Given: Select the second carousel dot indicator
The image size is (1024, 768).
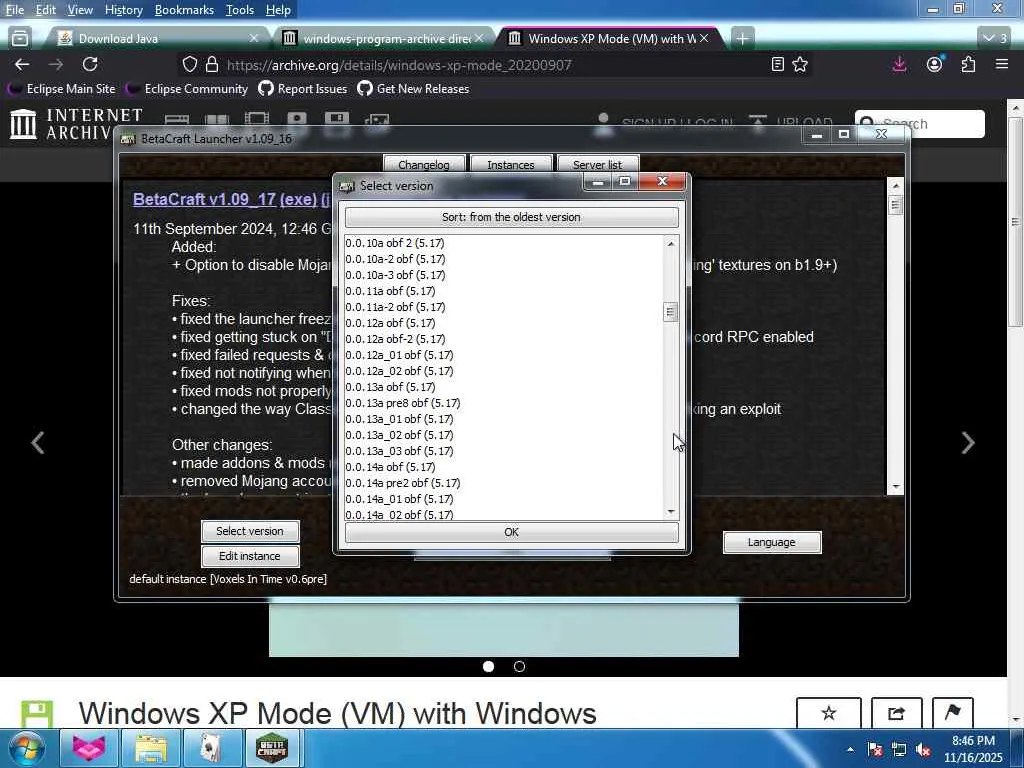Looking at the screenshot, I should [519, 666].
